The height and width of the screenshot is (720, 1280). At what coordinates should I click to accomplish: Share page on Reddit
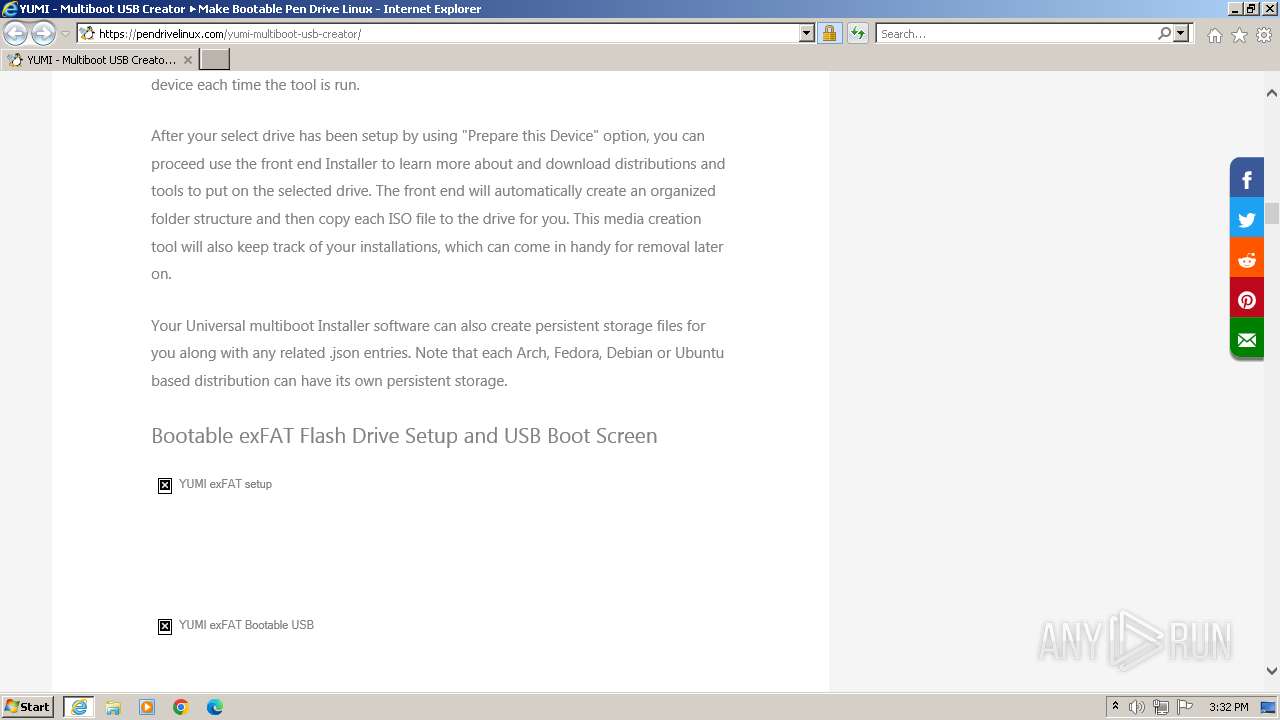(x=1247, y=260)
